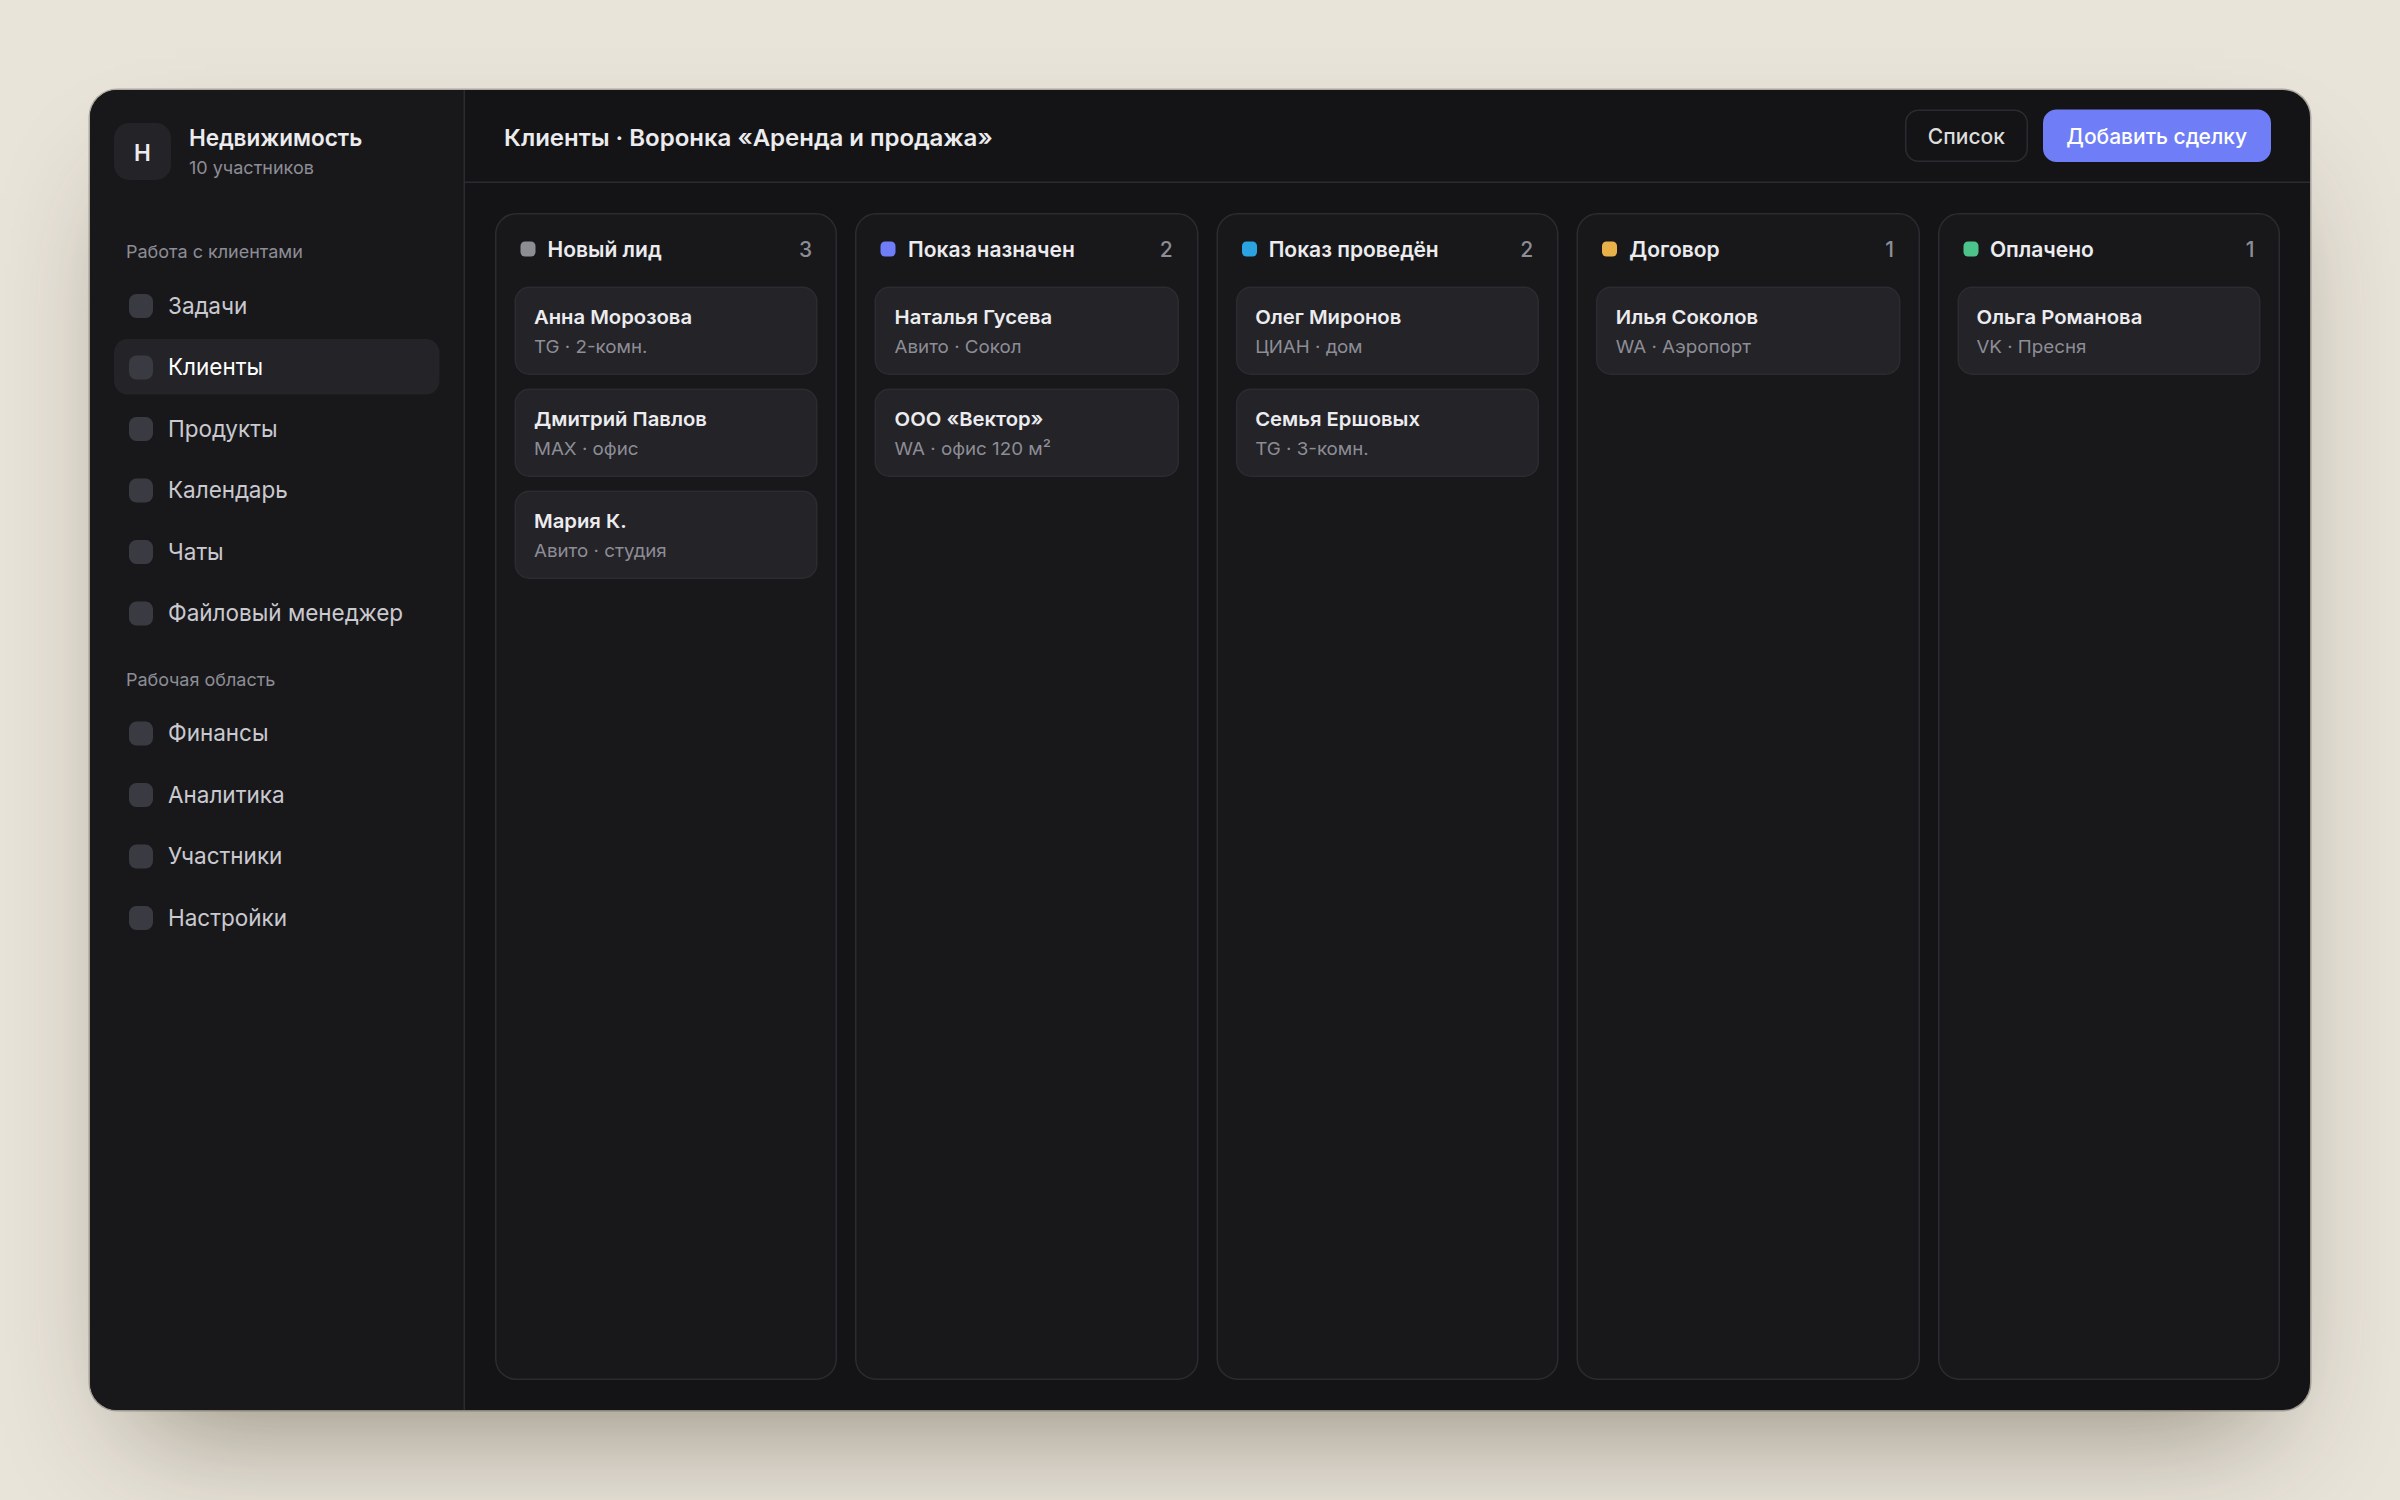This screenshot has width=2400, height=1500.
Task: Open the Ольга Романова deal card
Action: [2108, 331]
